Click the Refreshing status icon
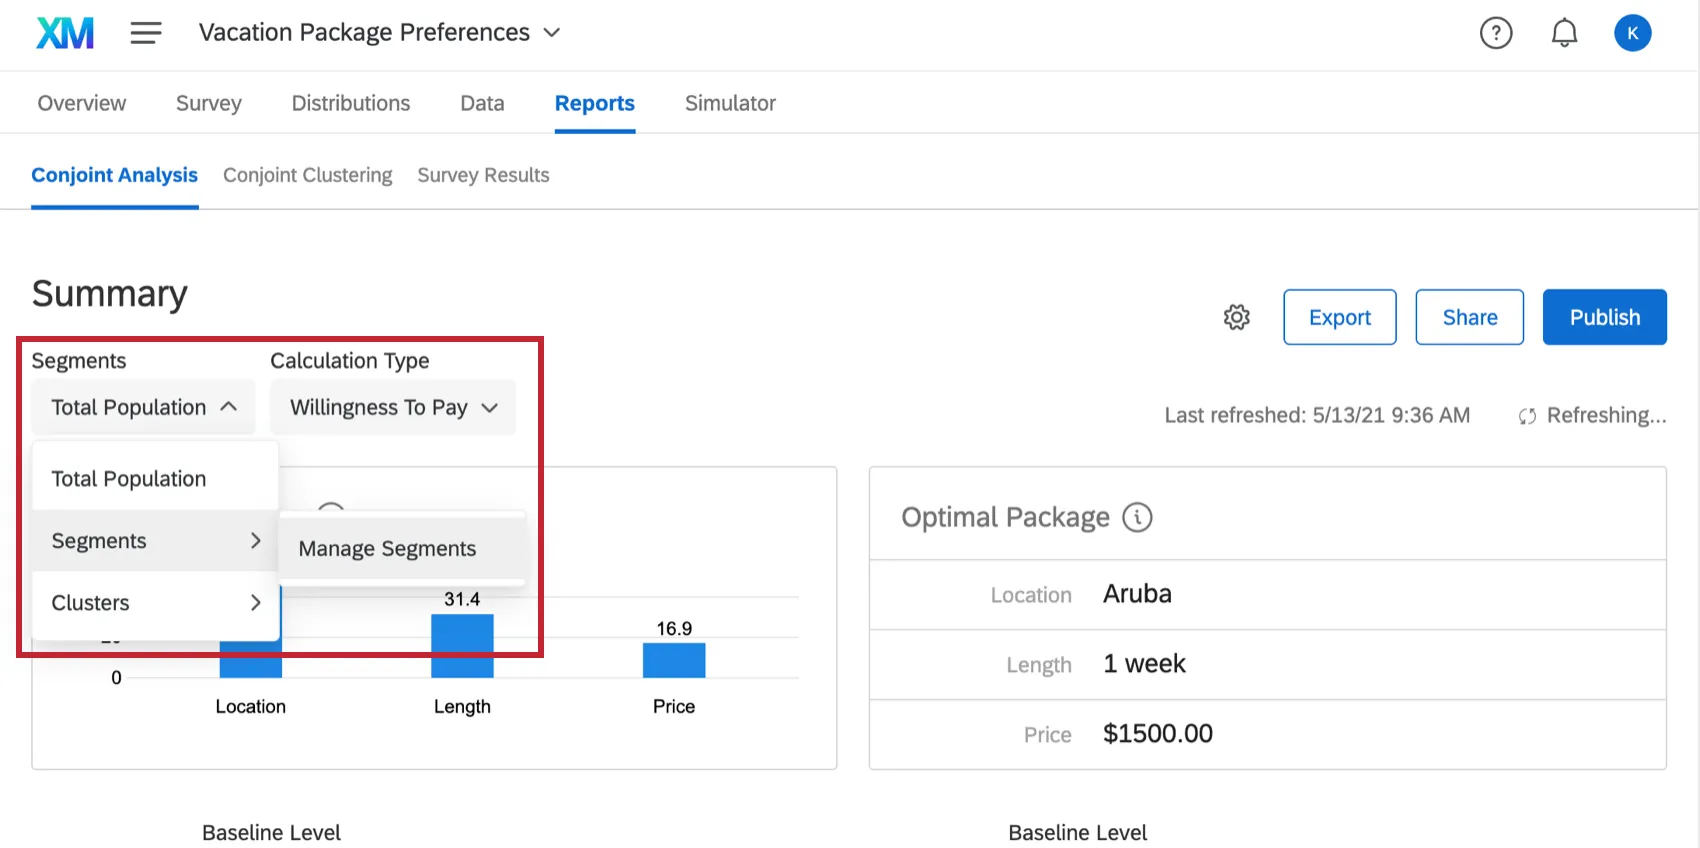Image resolution: width=1700 pixels, height=848 pixels. [x=1527, y=416]
